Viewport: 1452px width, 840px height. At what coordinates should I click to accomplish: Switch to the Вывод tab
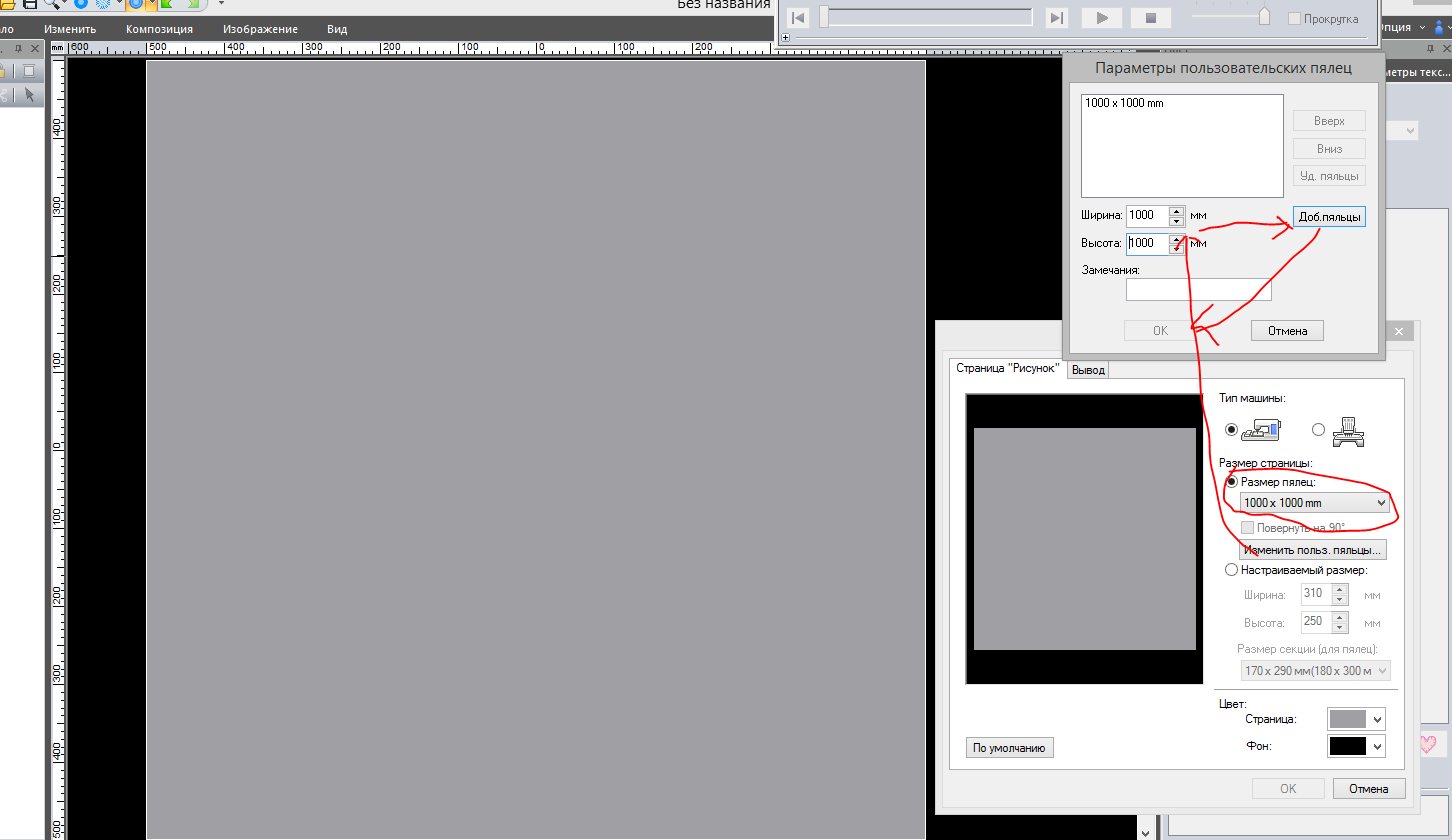[1088, 370]
